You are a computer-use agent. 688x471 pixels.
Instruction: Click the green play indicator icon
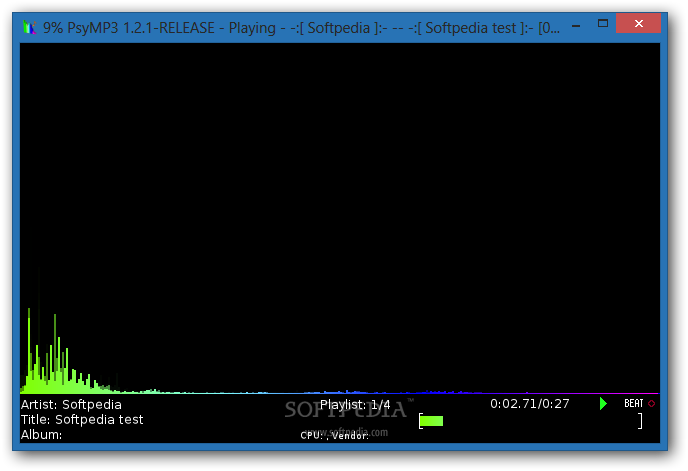click(x=603, y=403)
